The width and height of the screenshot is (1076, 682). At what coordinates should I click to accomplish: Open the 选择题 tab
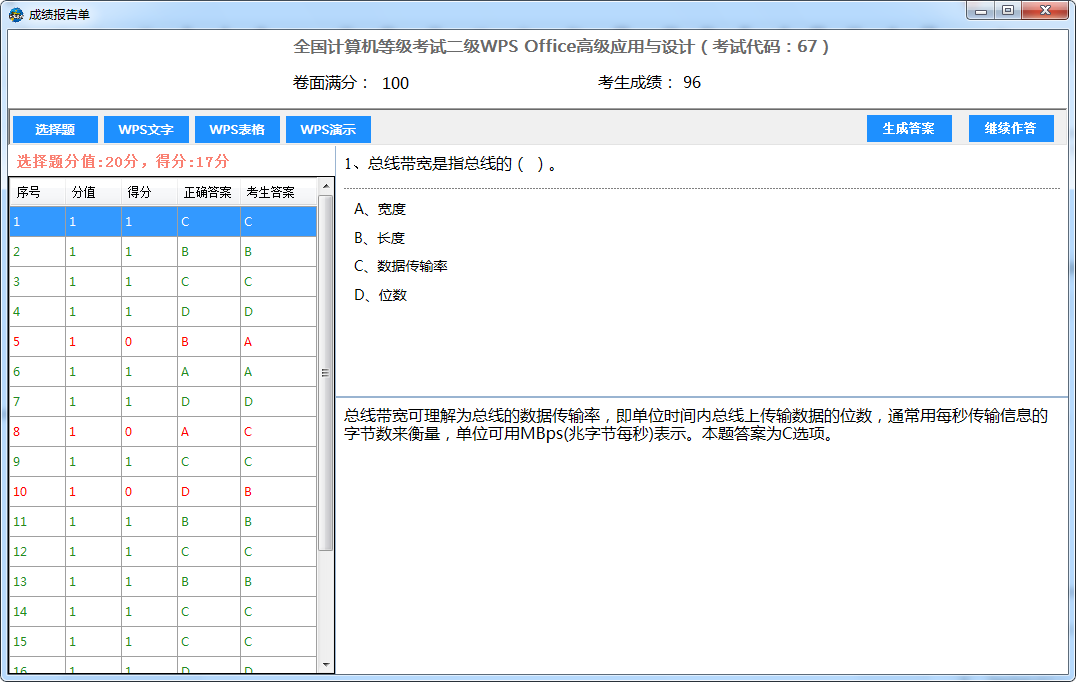point(55,129)
